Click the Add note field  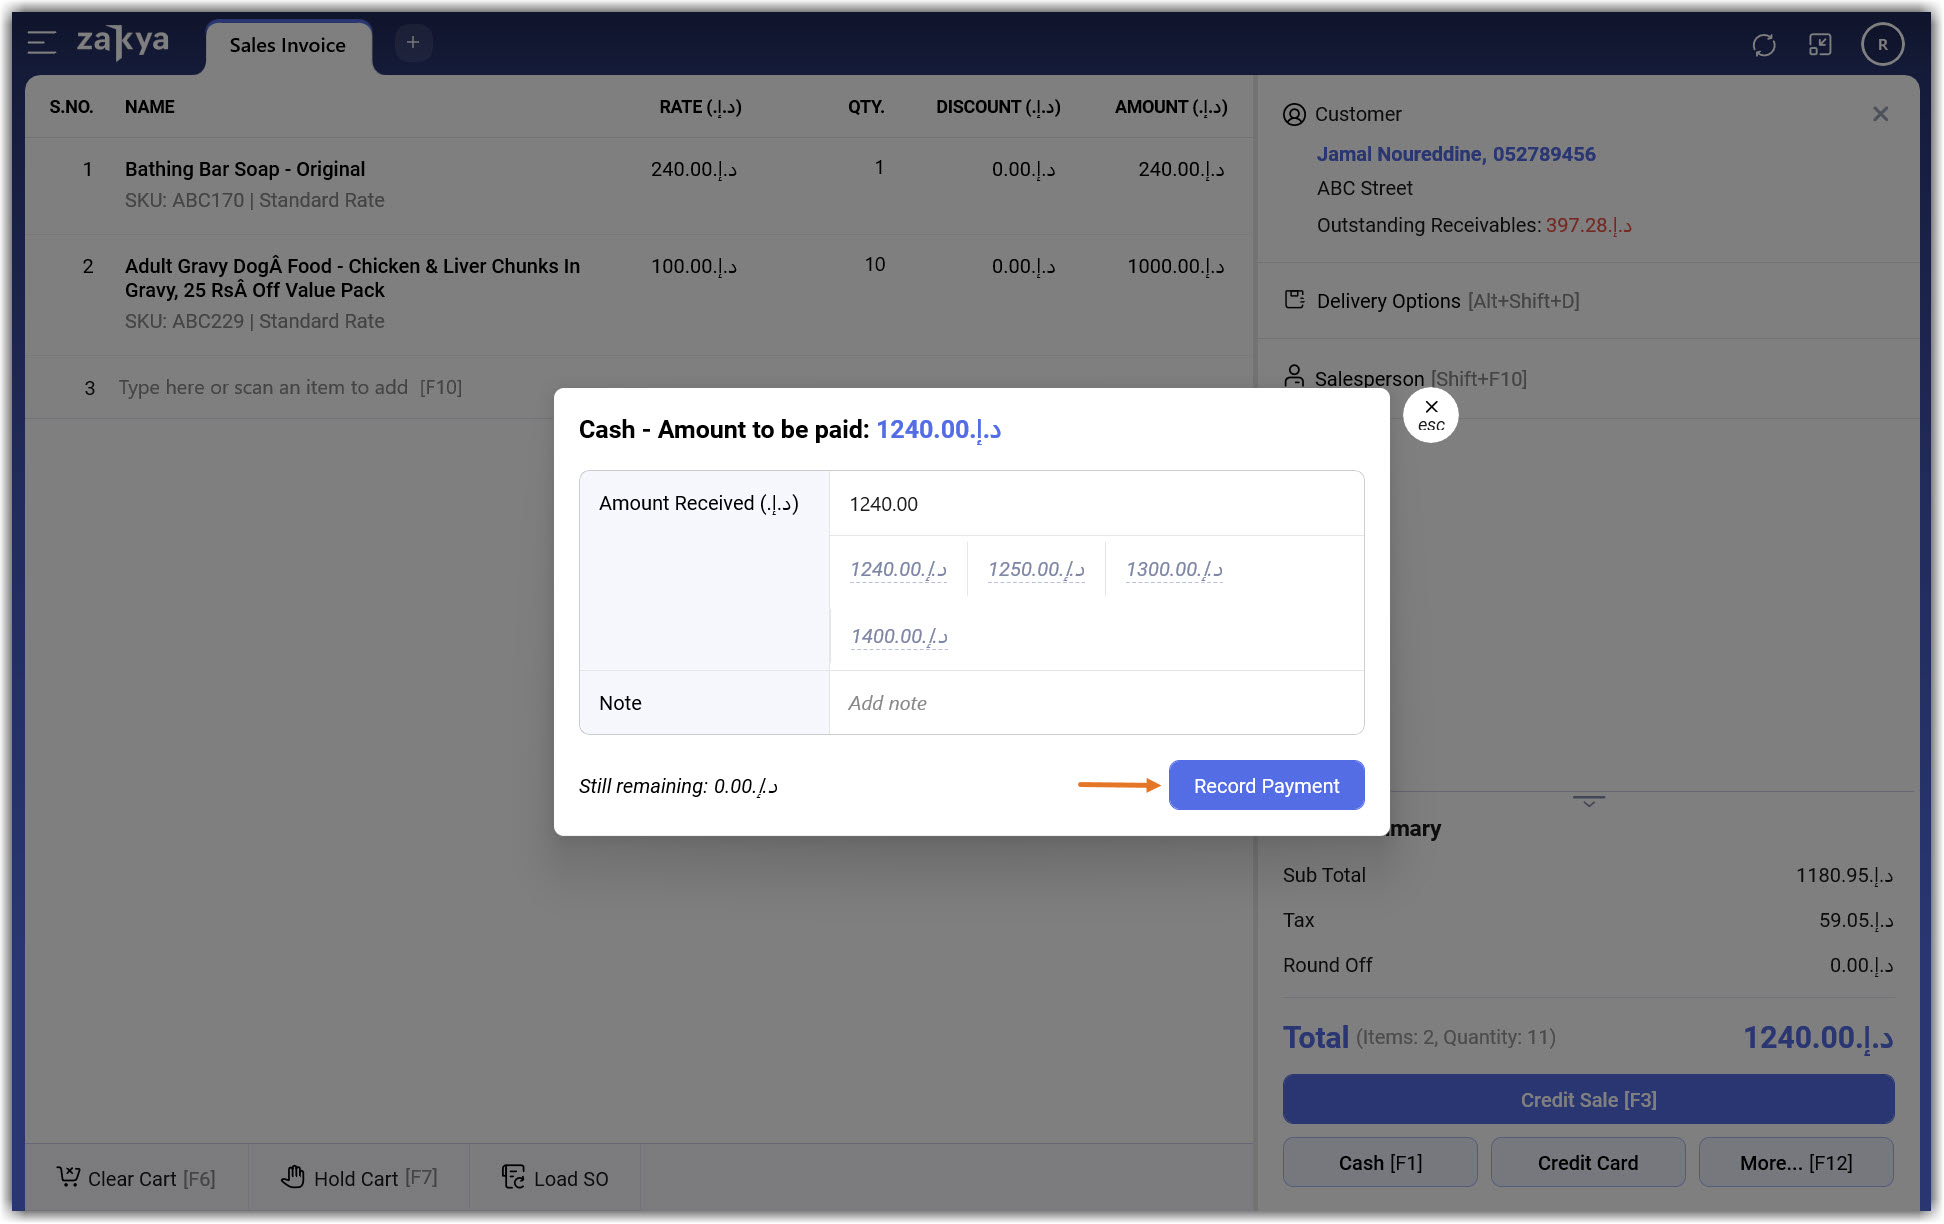[1095, 703]
